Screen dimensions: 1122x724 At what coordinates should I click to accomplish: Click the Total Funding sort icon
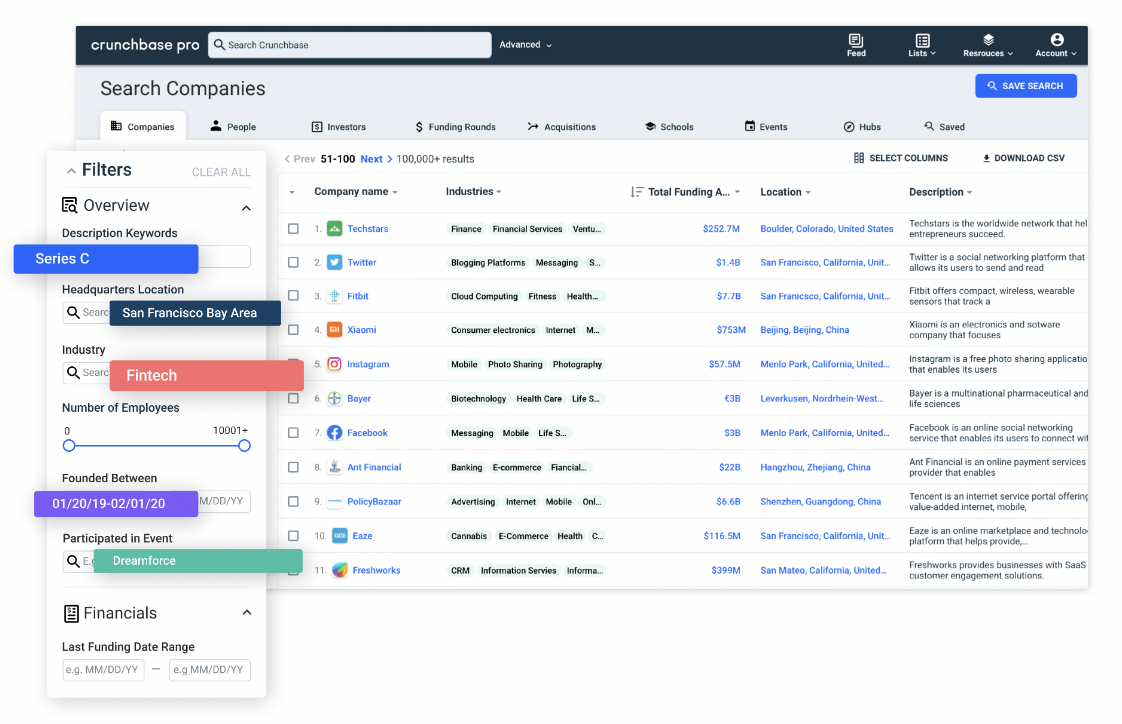(636, 192)
